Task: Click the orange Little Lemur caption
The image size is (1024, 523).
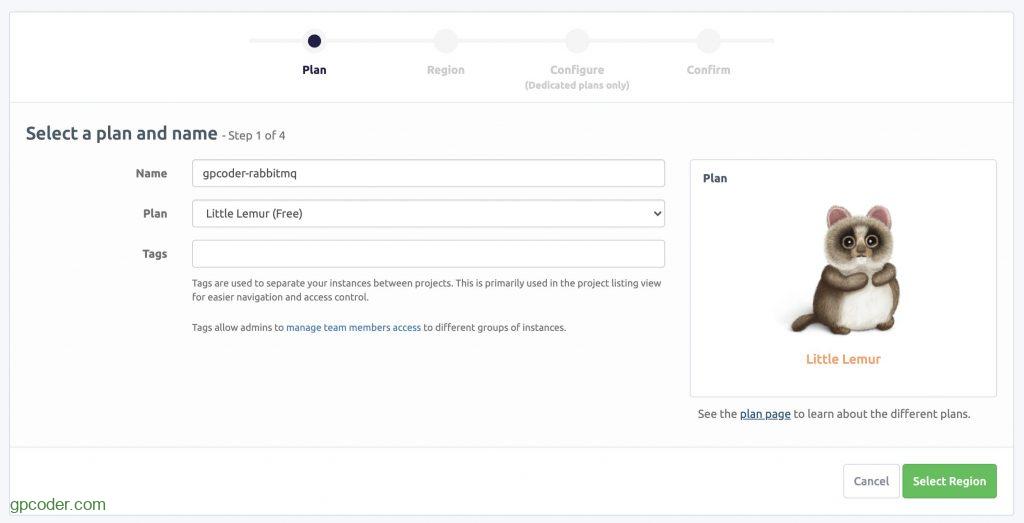Action: pyautogui.click(x=843, y=359)
